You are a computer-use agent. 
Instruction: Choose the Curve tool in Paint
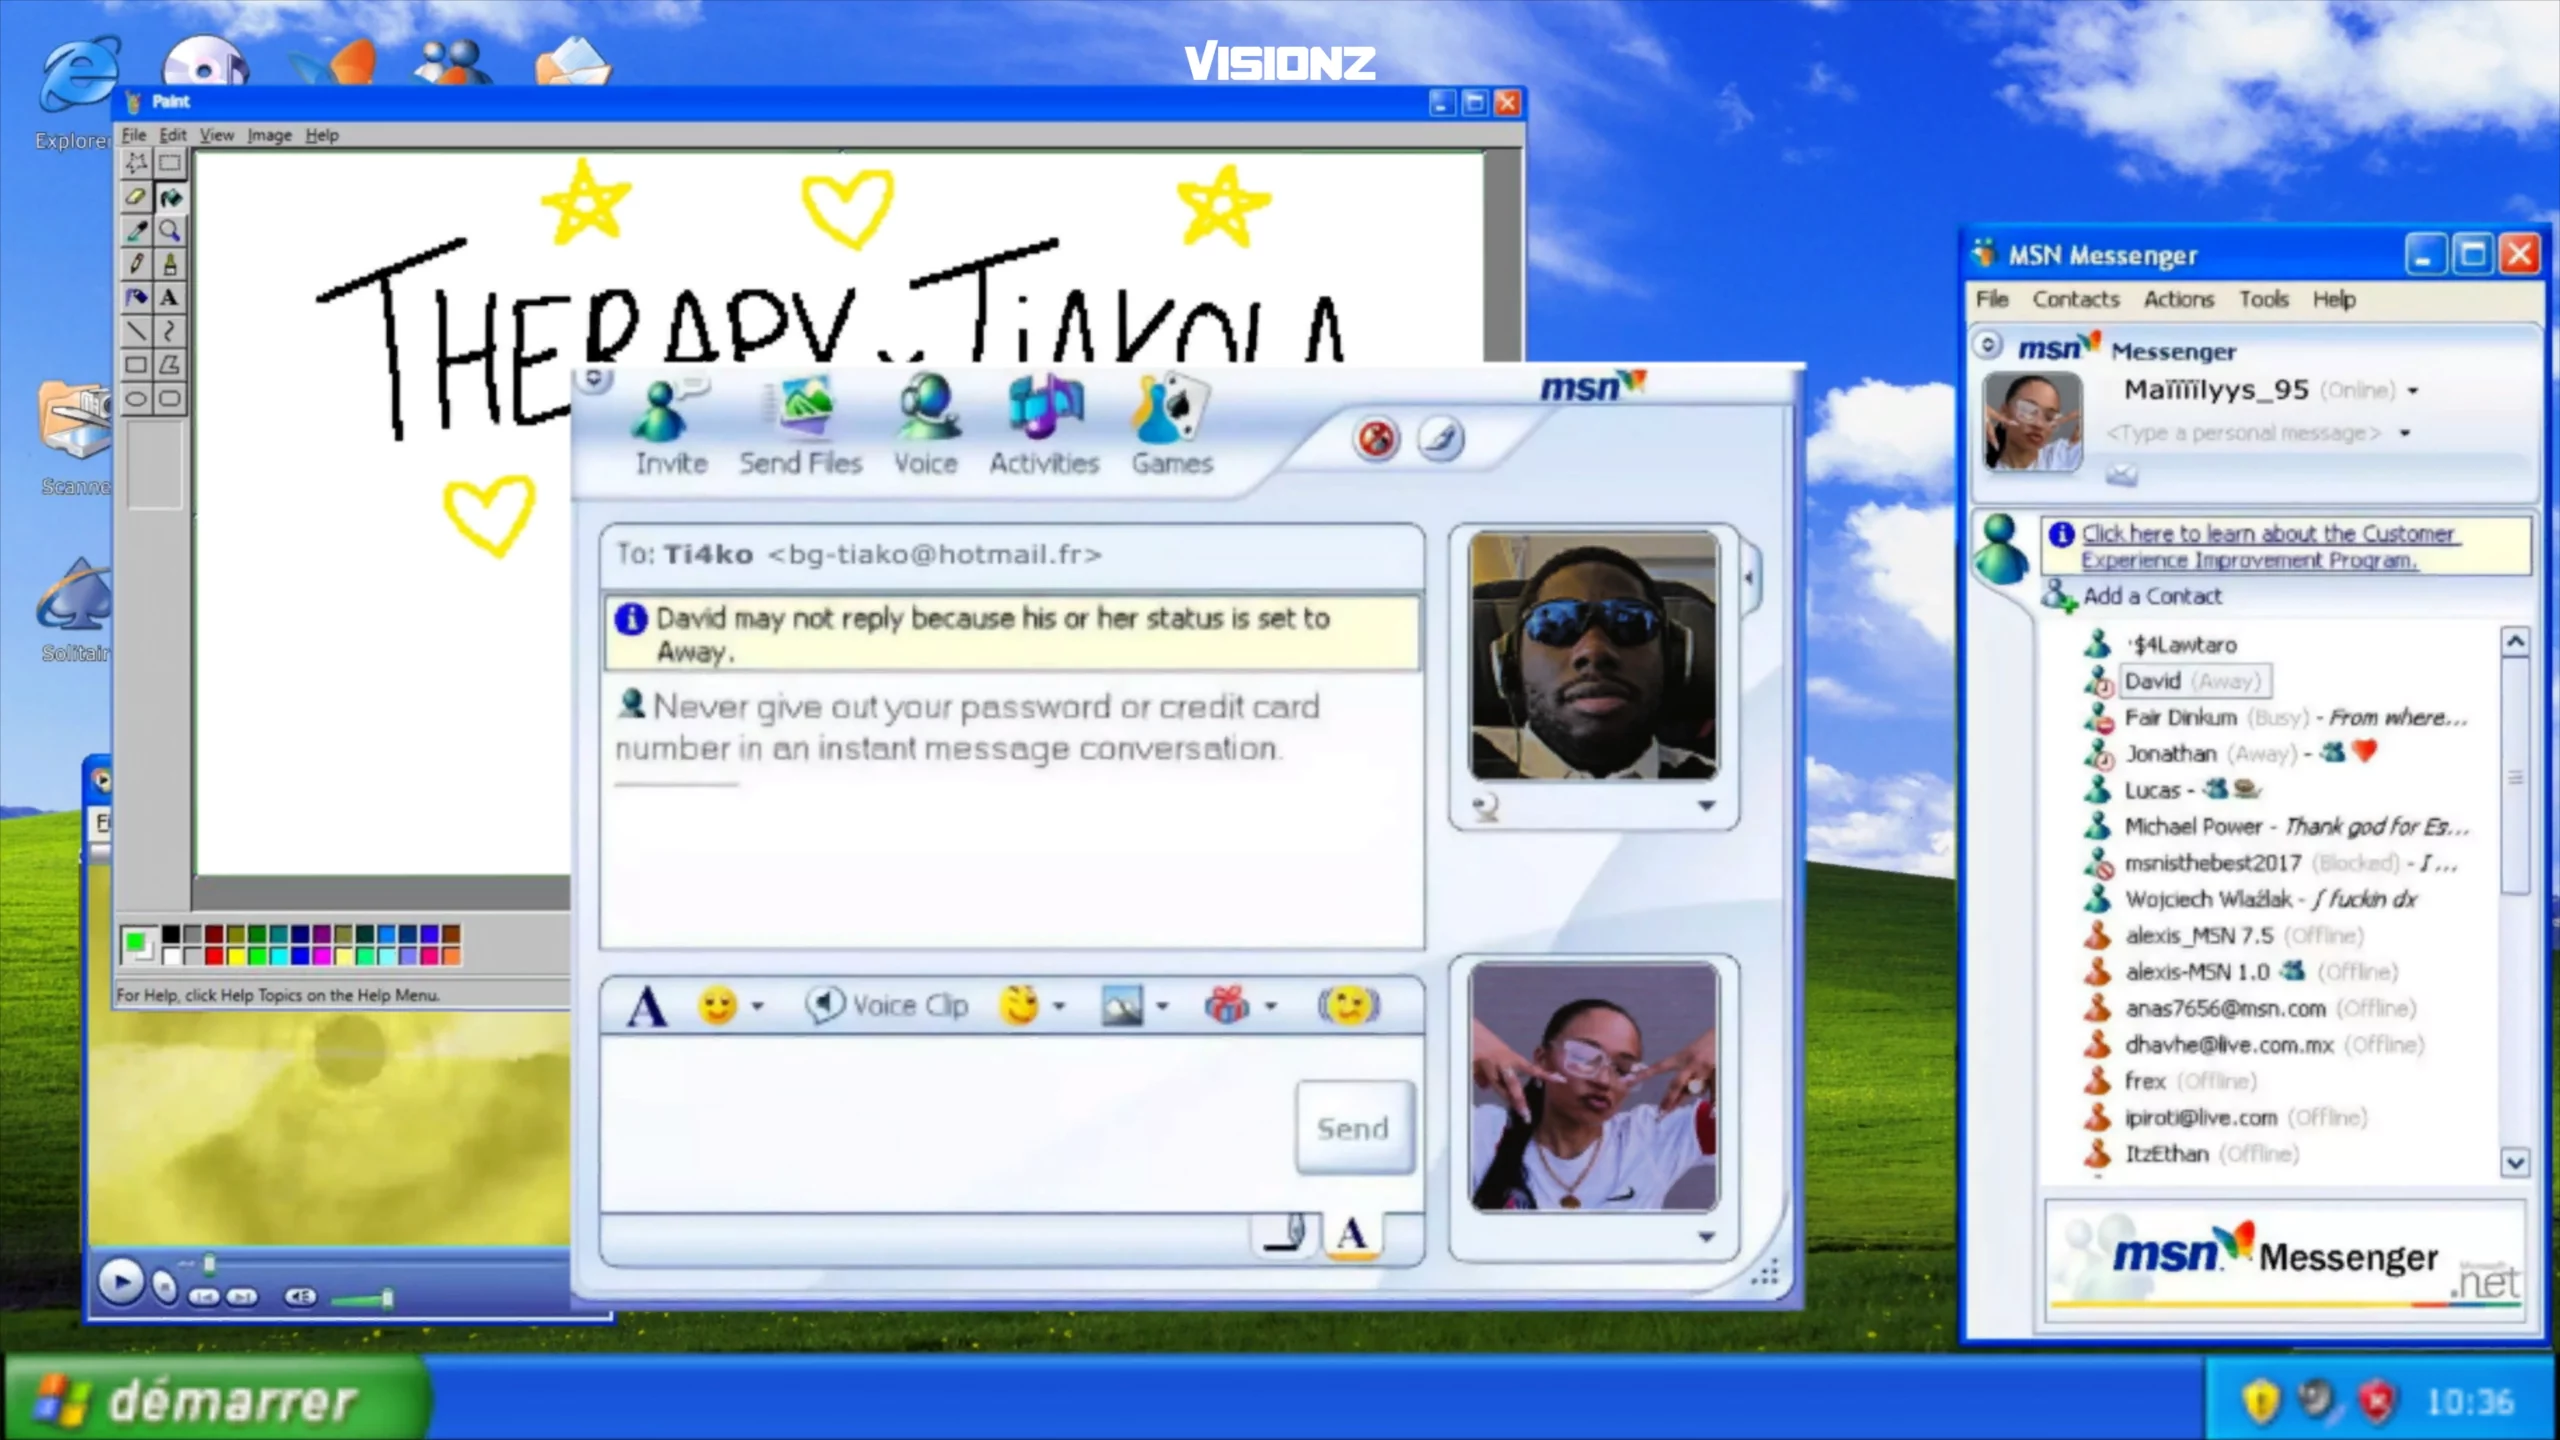(170, 331)
